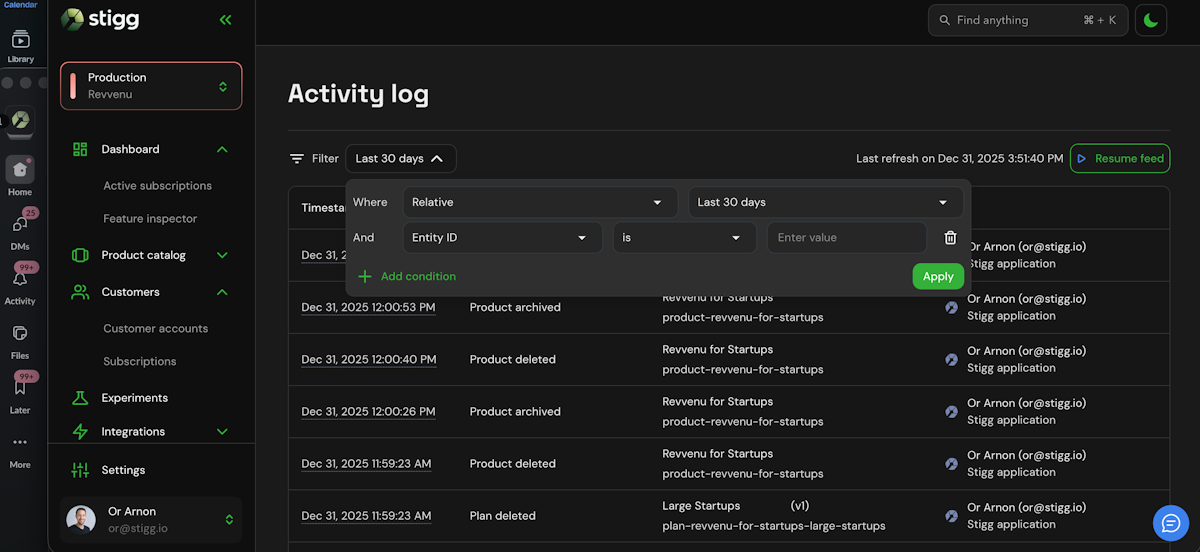The image size is (1200, 552).
Task: Open the Entity ID field dropdown
Action: (502, 238)
